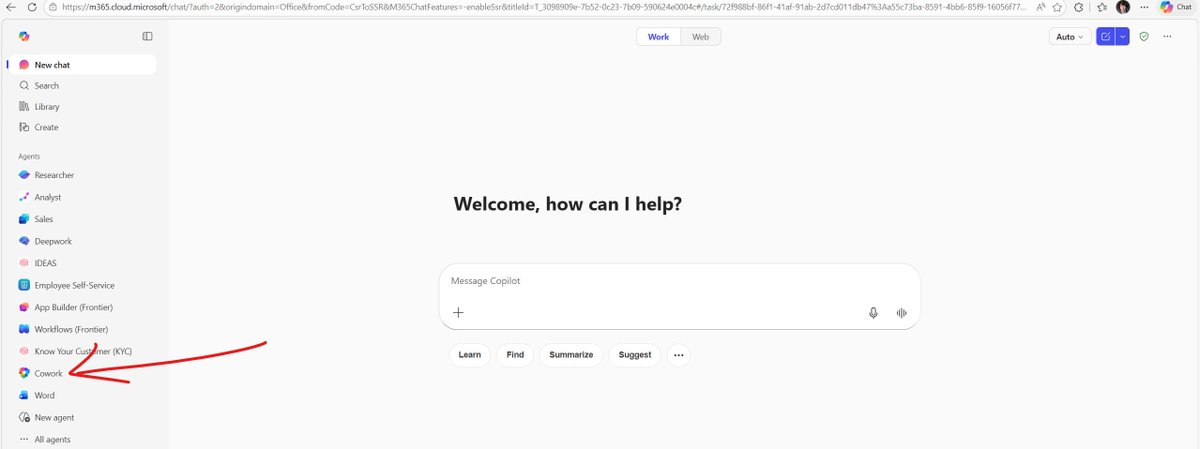Switch to the Work tab
Image resolution: width=1200 pixels, height=449 pixels.
coord(658,36)
